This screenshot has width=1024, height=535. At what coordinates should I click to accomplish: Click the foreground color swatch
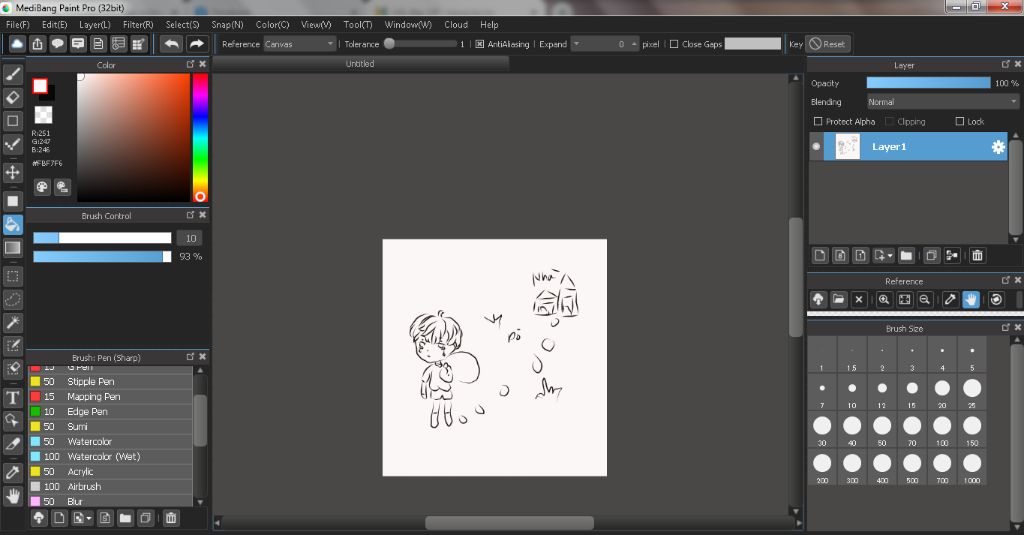click(40, 86)
